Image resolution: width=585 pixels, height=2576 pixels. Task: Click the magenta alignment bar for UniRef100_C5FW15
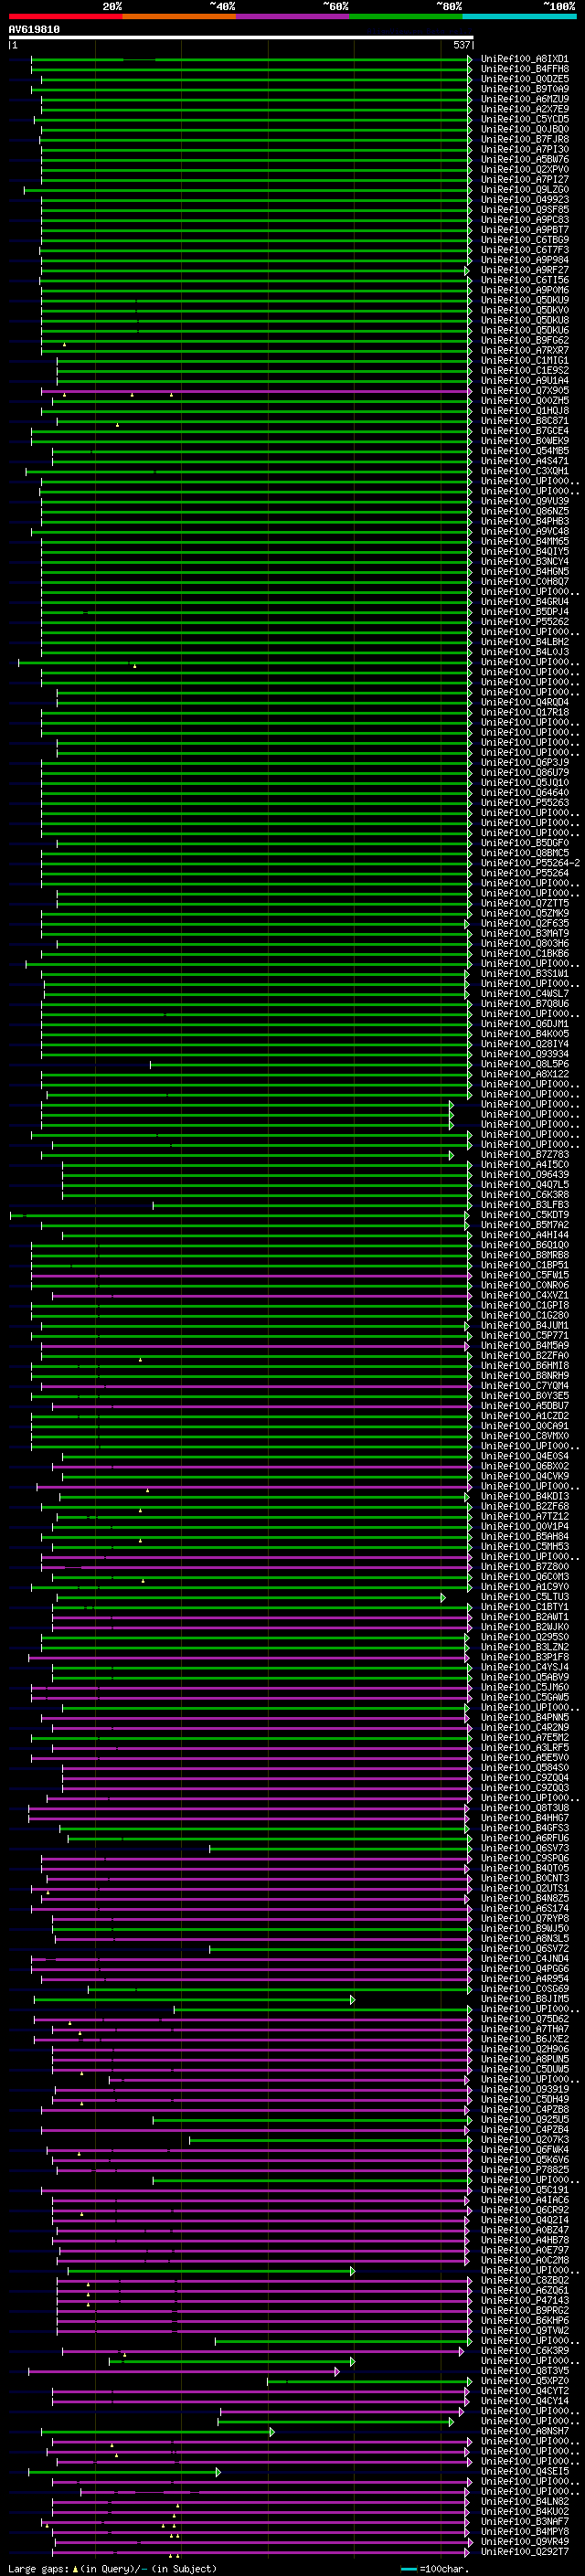coord(251,1275)
